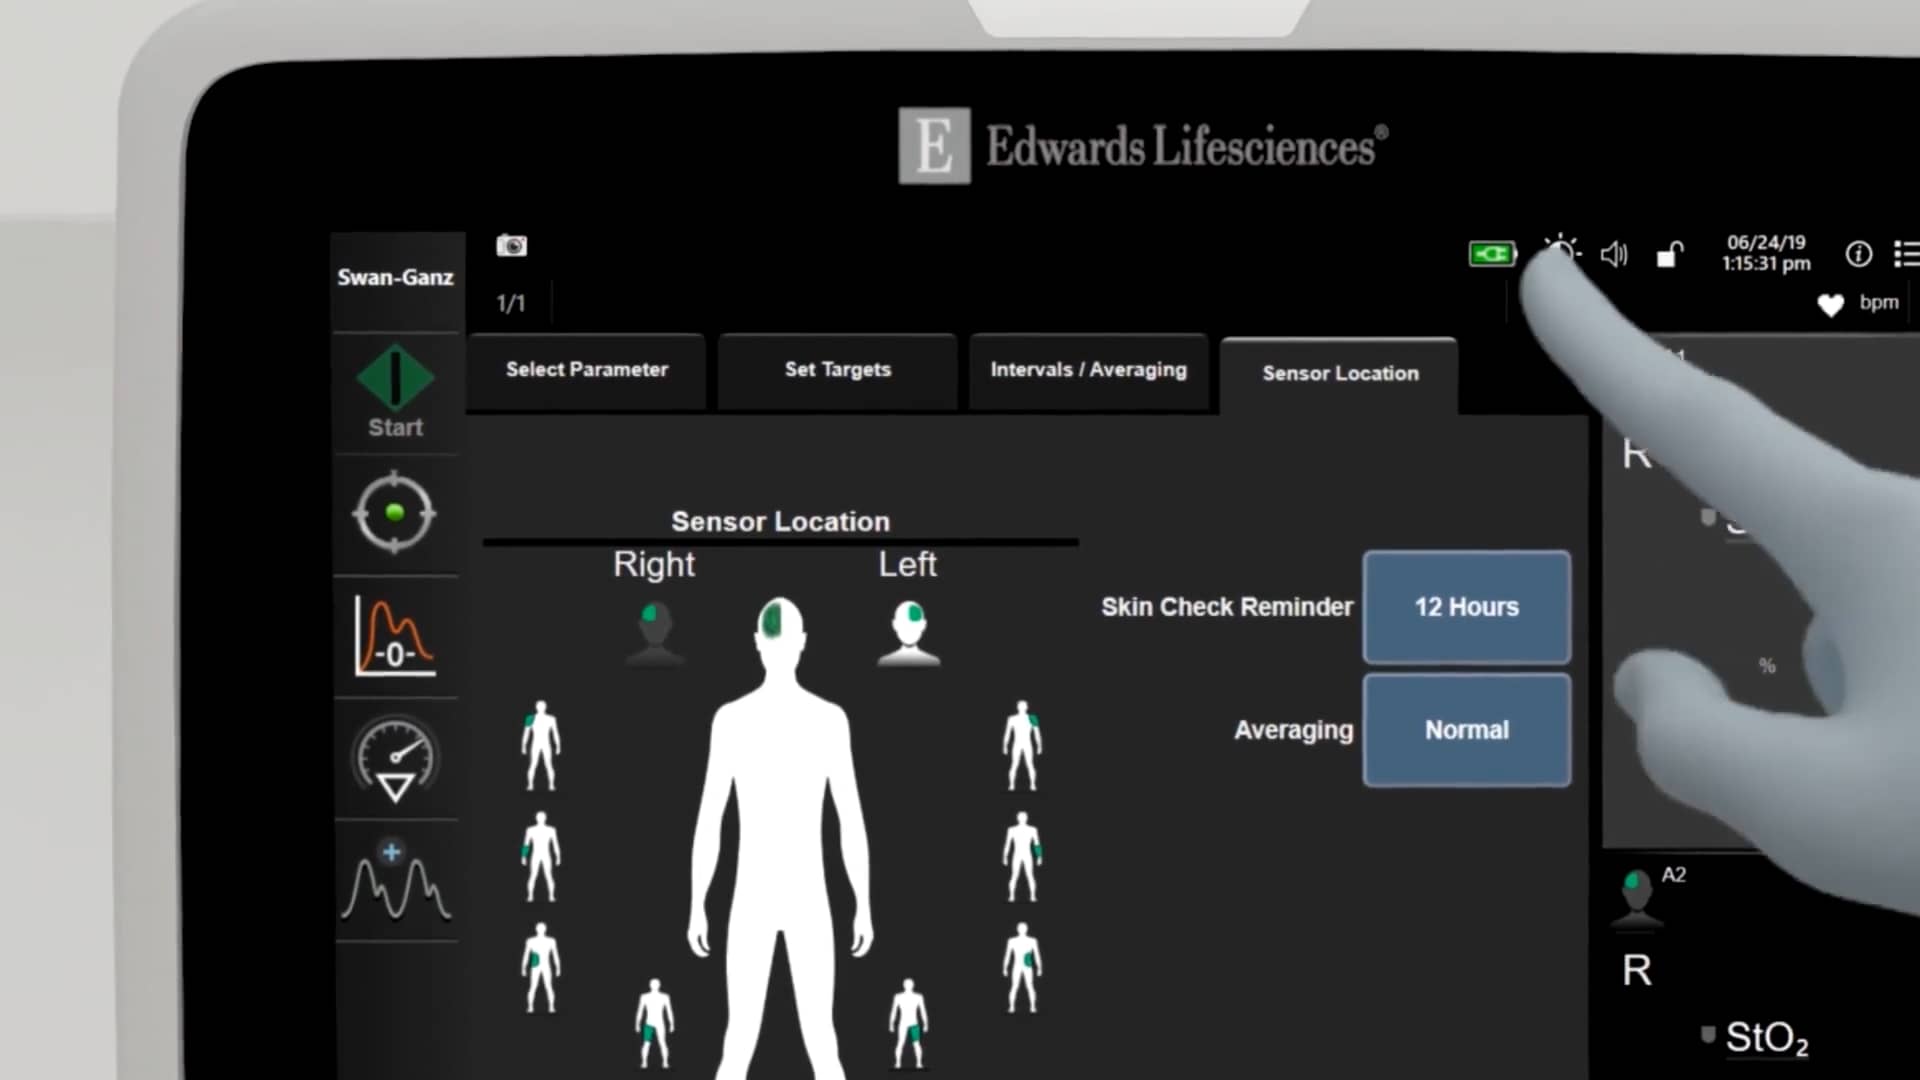The width and height of the screenshot is (1920, 1080).
Task: Take a screen capture with the camera icon
Action: pyautogui.click(x=512, y=246)
